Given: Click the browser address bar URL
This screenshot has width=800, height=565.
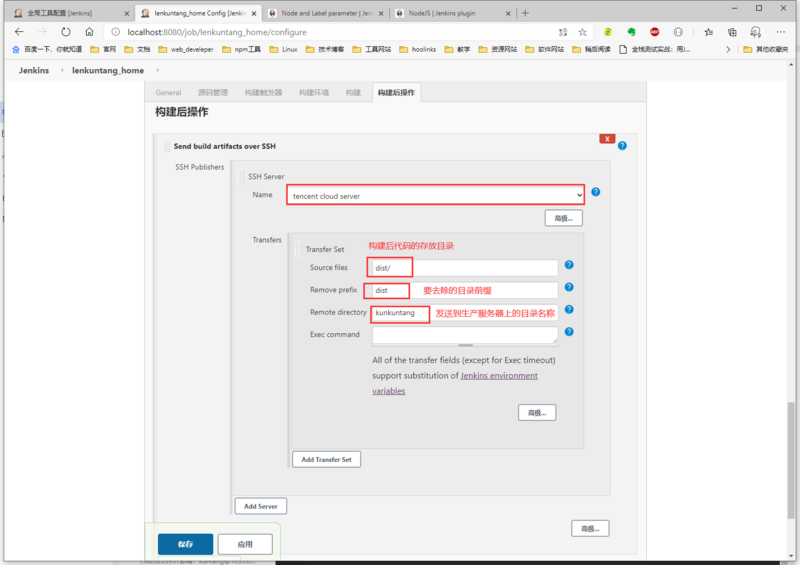Looking at the screenshot, I should click(217, 32).
